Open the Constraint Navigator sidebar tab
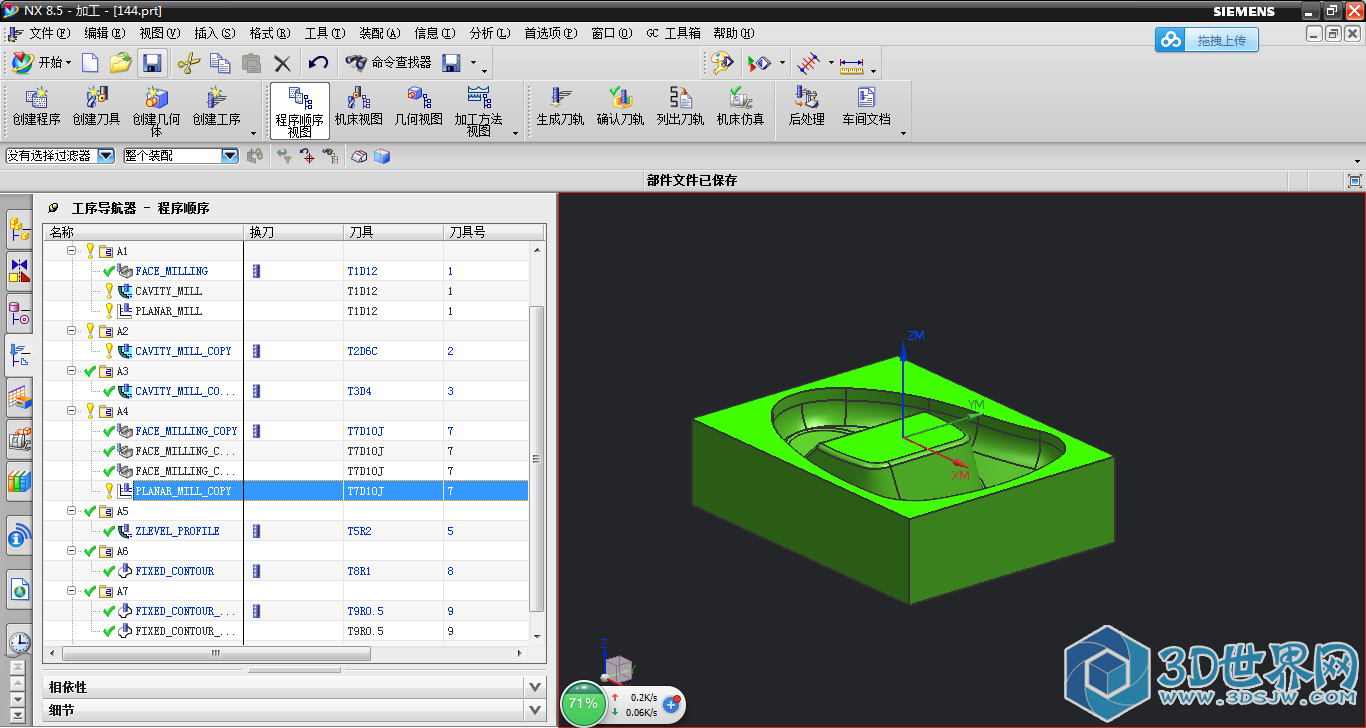 [x=19, y=269]
